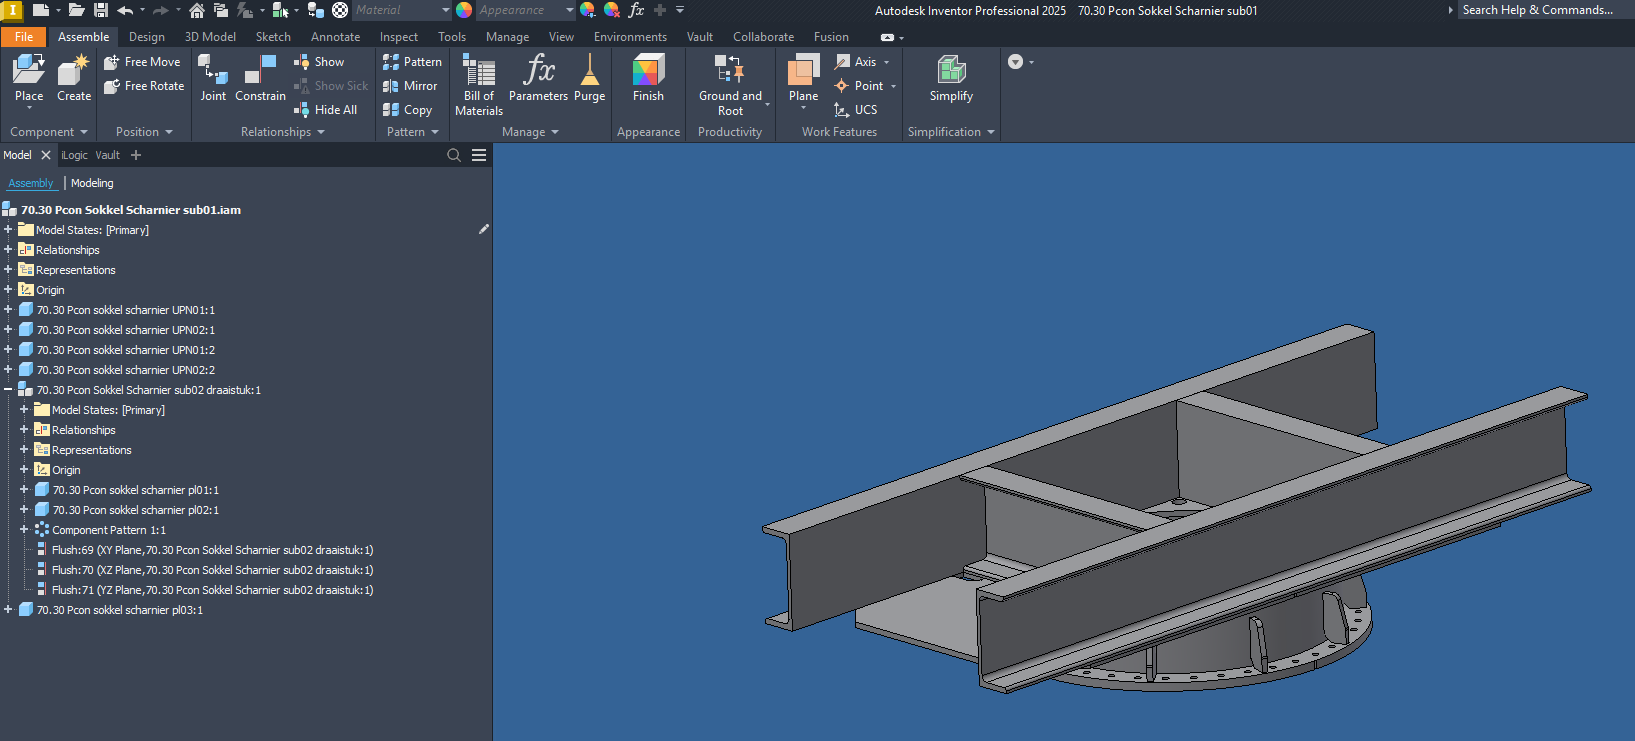Open the File menu

(24, 37)
